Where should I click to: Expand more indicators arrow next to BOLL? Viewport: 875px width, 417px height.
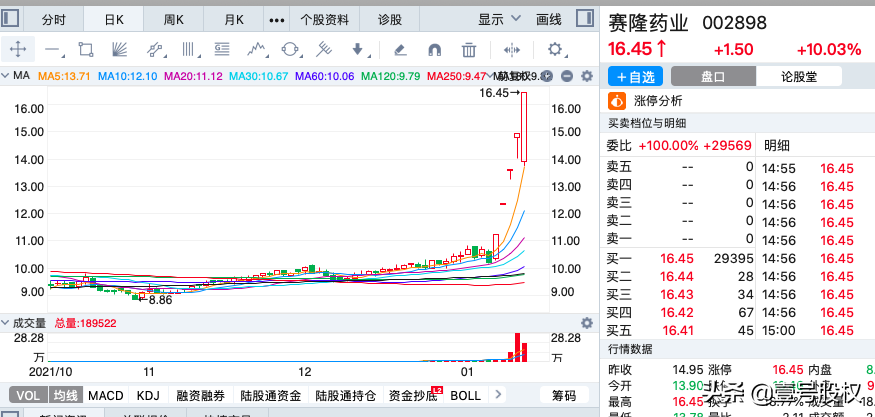tap(498, 395)
